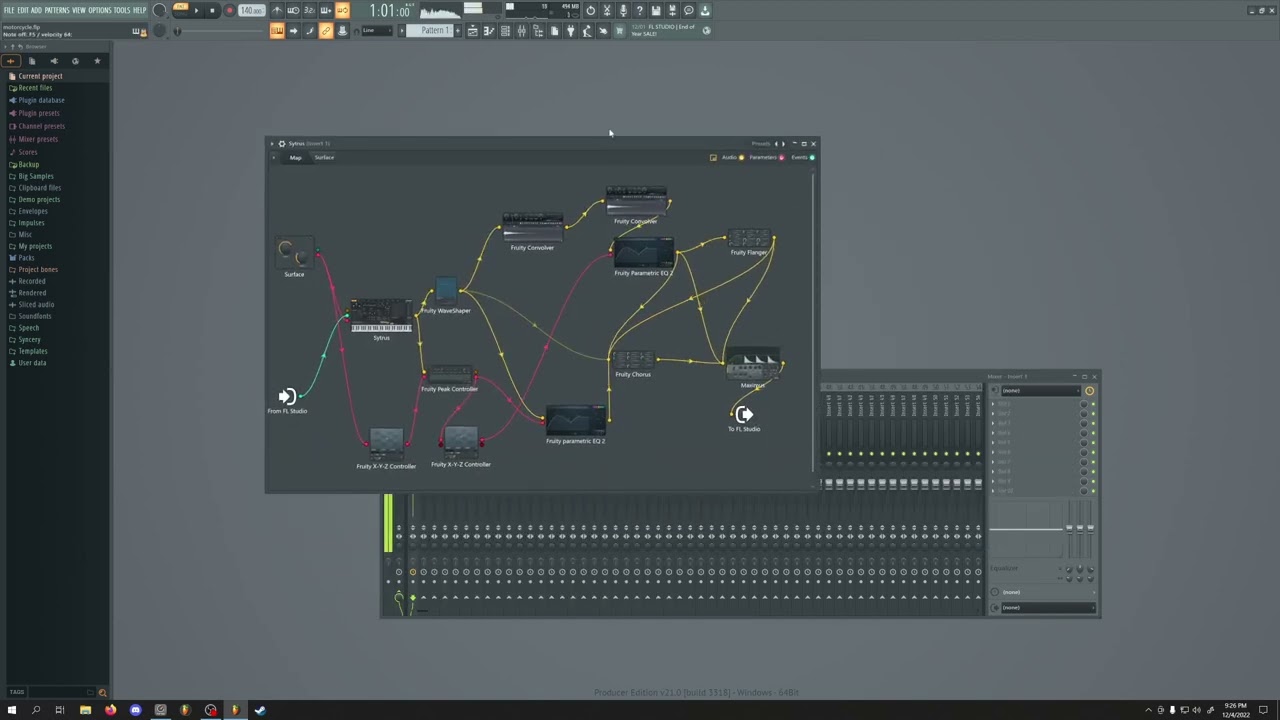
Task: Open the mixer view icon in toolbar
Action: tap(521, 31)
